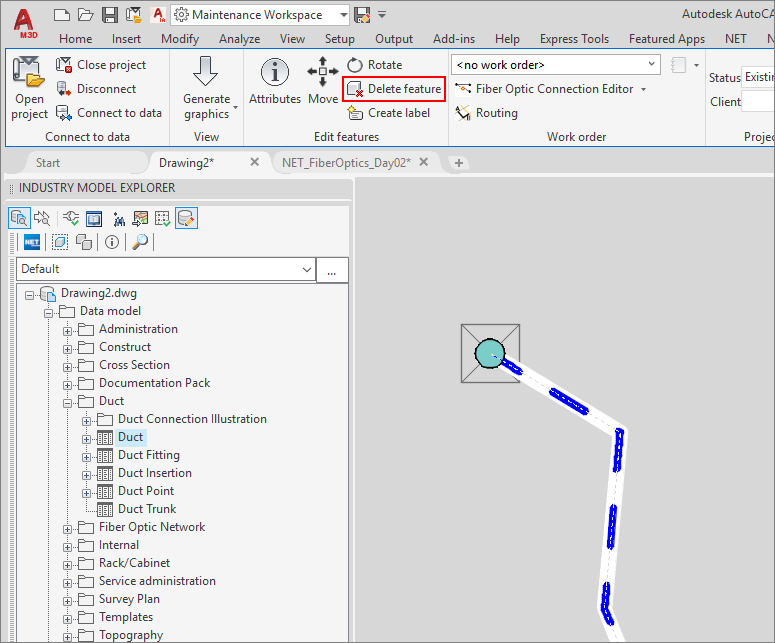Click the magnifying glass zoom icon

coord(140,242)
